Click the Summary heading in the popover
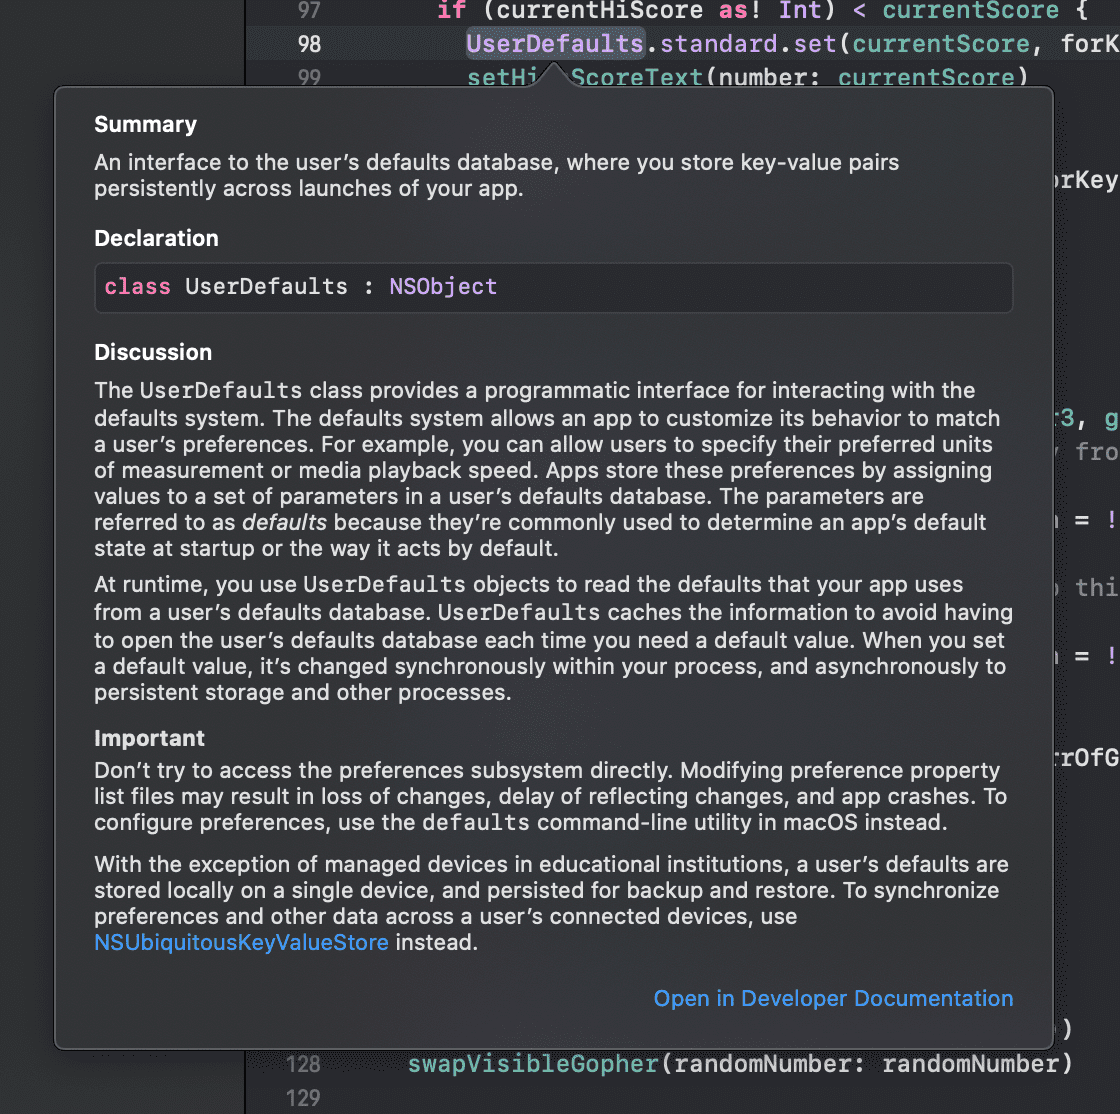 [145, 125]
